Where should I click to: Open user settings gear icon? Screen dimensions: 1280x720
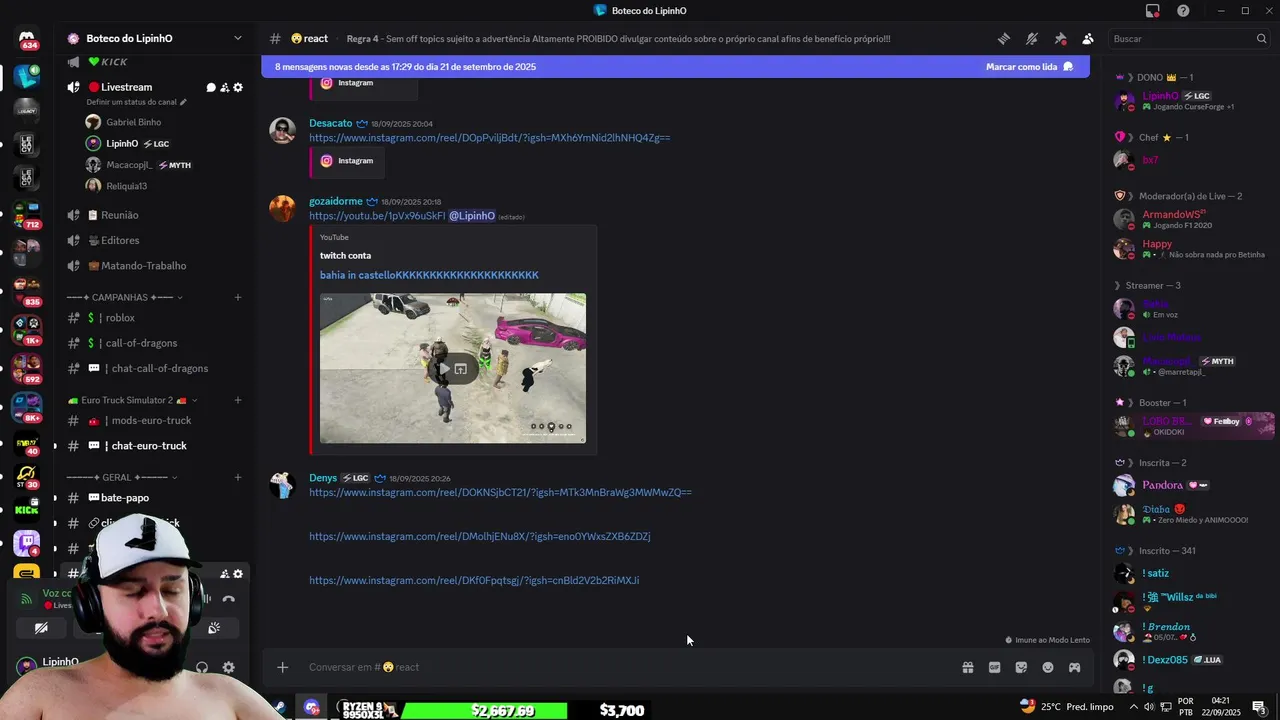click(229, 667)
